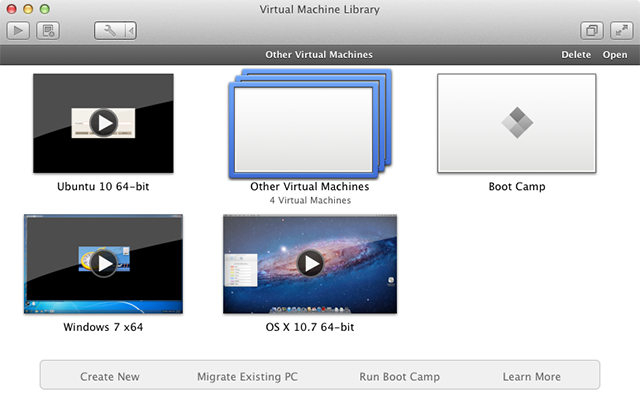
Task: Open Settings via the wrench icon
Action: point(109,31)
